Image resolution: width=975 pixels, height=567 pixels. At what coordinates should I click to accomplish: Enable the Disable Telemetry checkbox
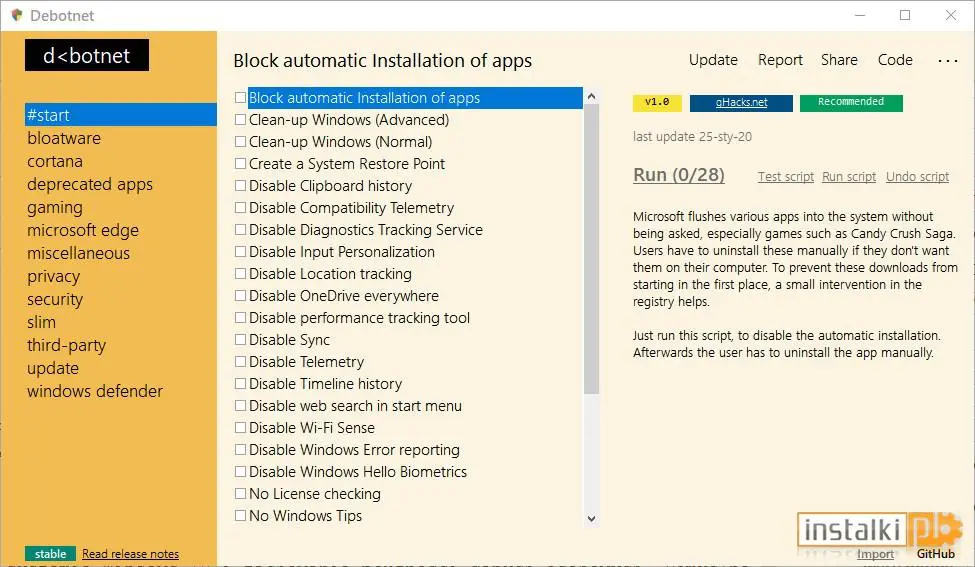pyautogui.click(x=240, y=362)
